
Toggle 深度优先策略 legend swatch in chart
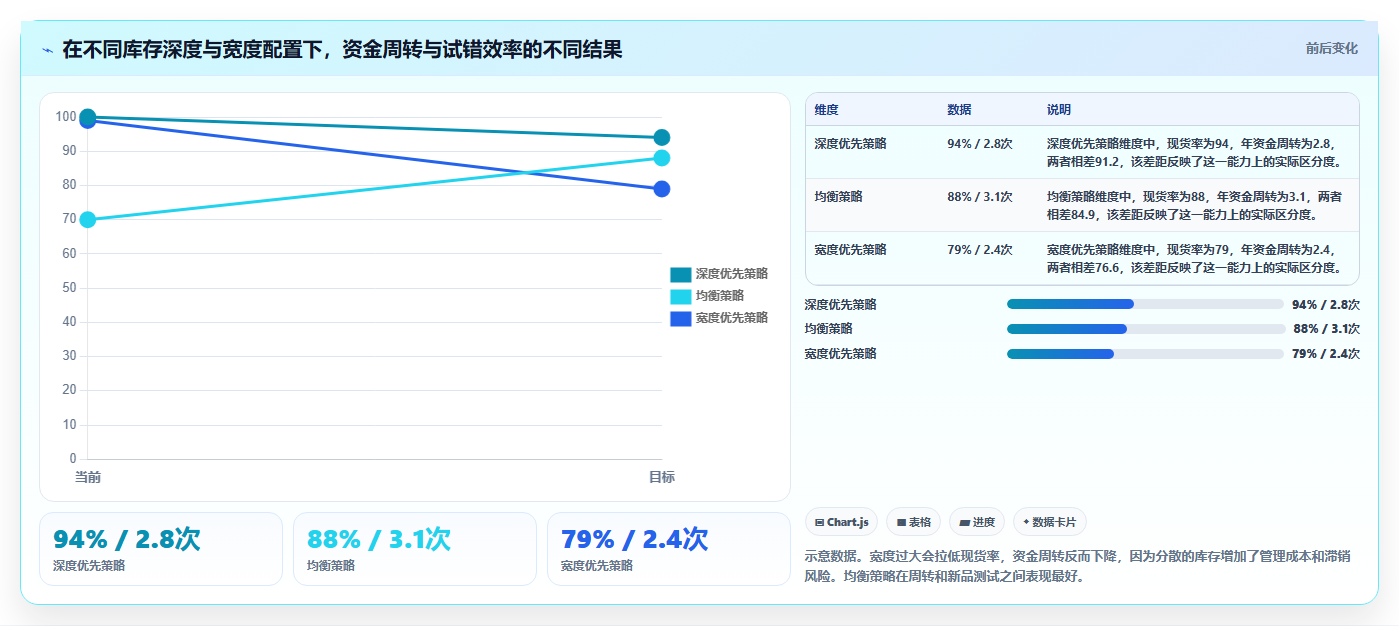[680, 274]
